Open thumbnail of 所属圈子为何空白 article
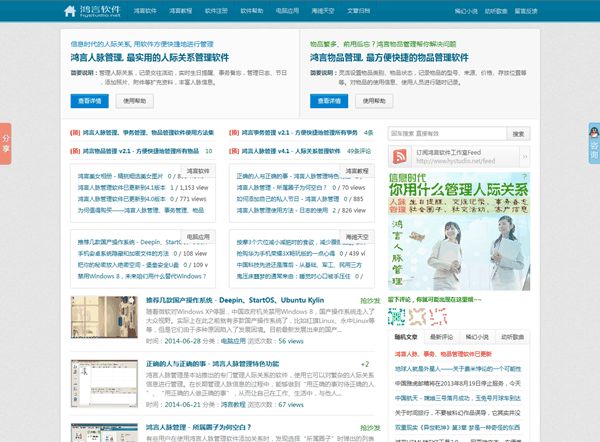This screenshot has height=442, width=600. tap(104, 432)
